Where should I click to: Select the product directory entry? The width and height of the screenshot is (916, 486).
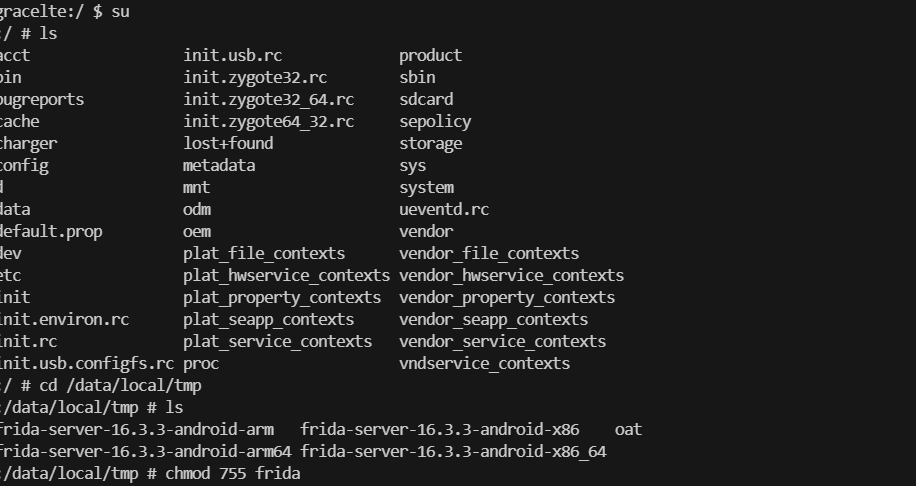[430, 55]
